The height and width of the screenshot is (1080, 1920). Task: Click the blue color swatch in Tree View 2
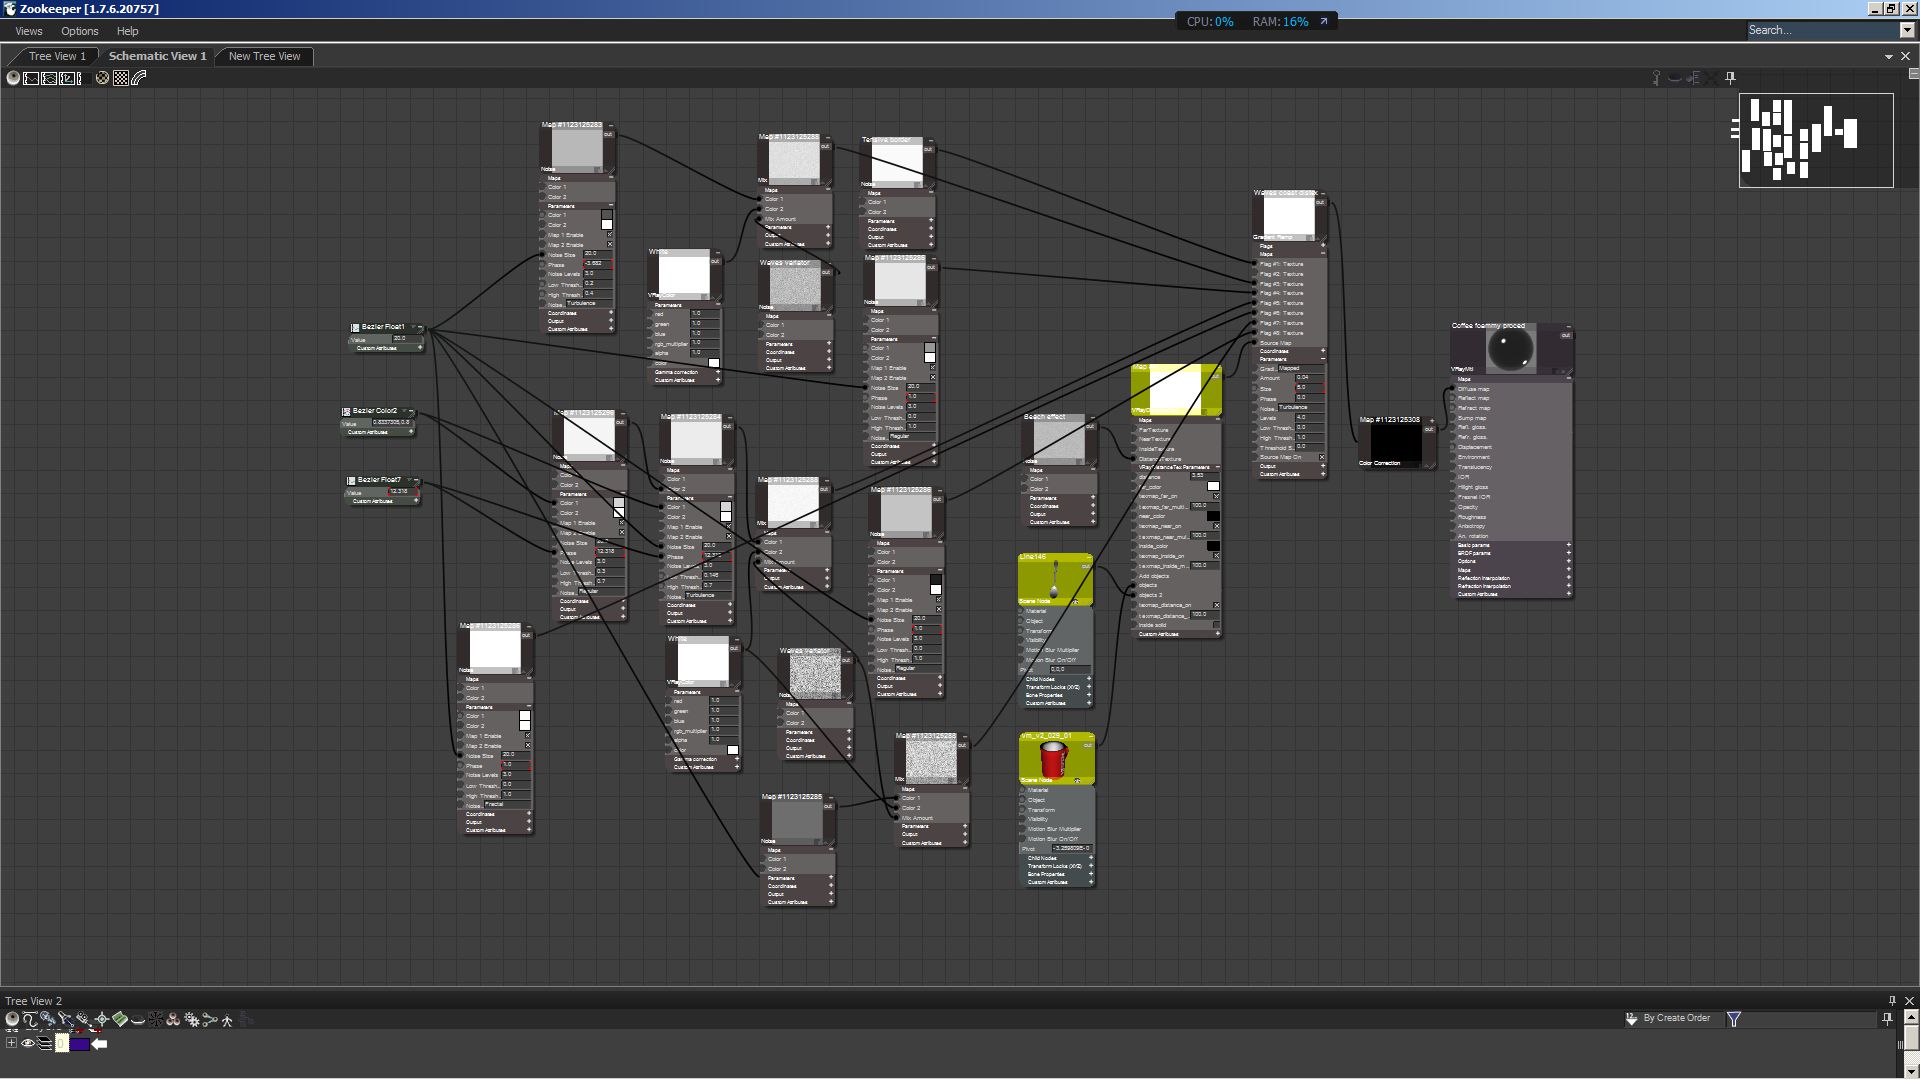pos(79,1044)
